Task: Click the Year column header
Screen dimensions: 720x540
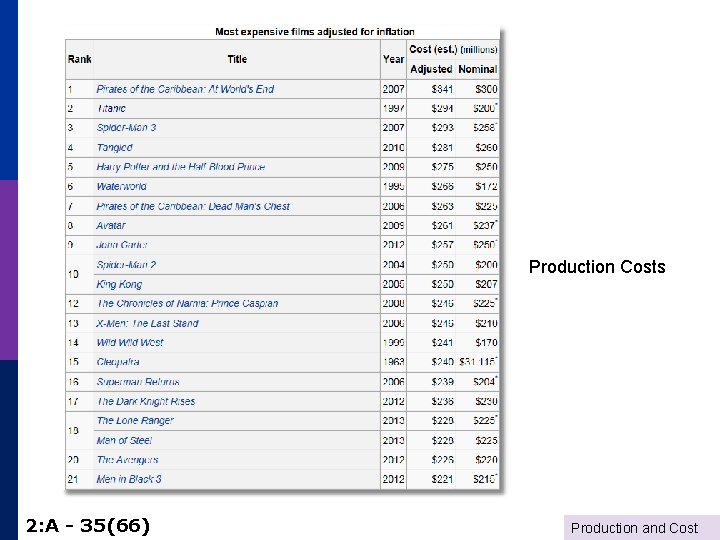Action: [x=393, y=59]
